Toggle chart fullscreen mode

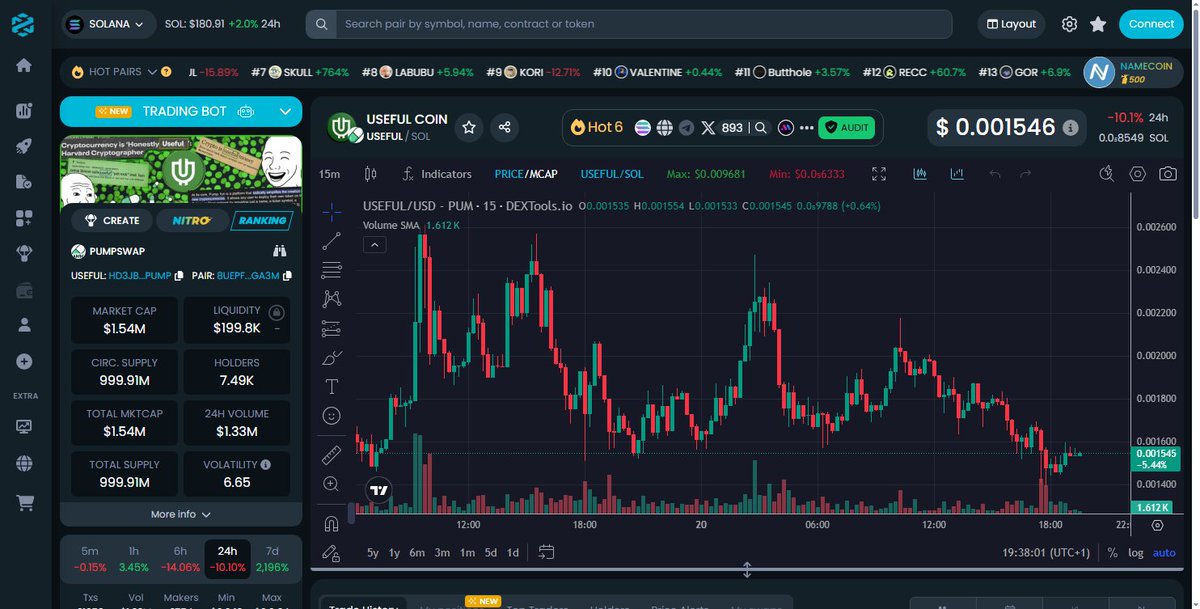879,174
